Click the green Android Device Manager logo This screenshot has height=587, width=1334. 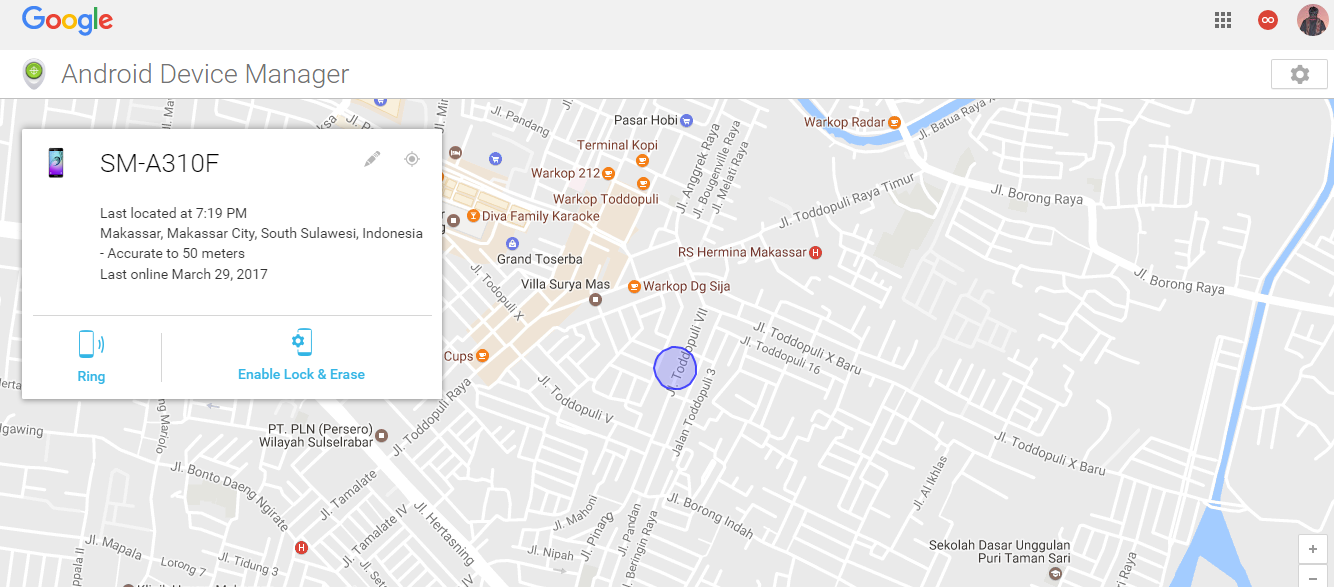tap(33, 73)
